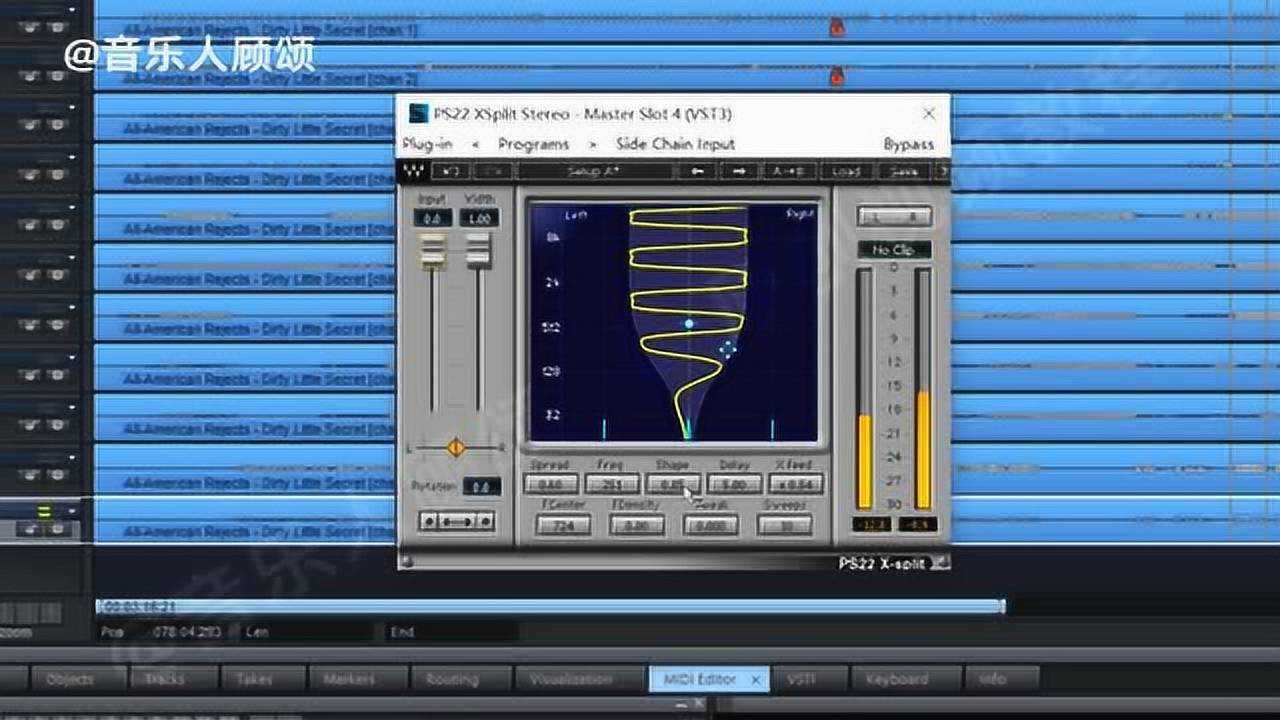Close the MIDI Editor tab

(x=756, y=679)
